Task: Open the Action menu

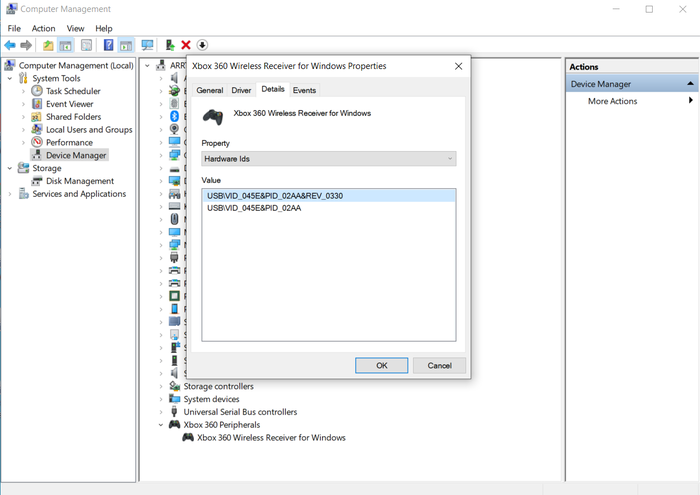Action: [x=43, y=29]
